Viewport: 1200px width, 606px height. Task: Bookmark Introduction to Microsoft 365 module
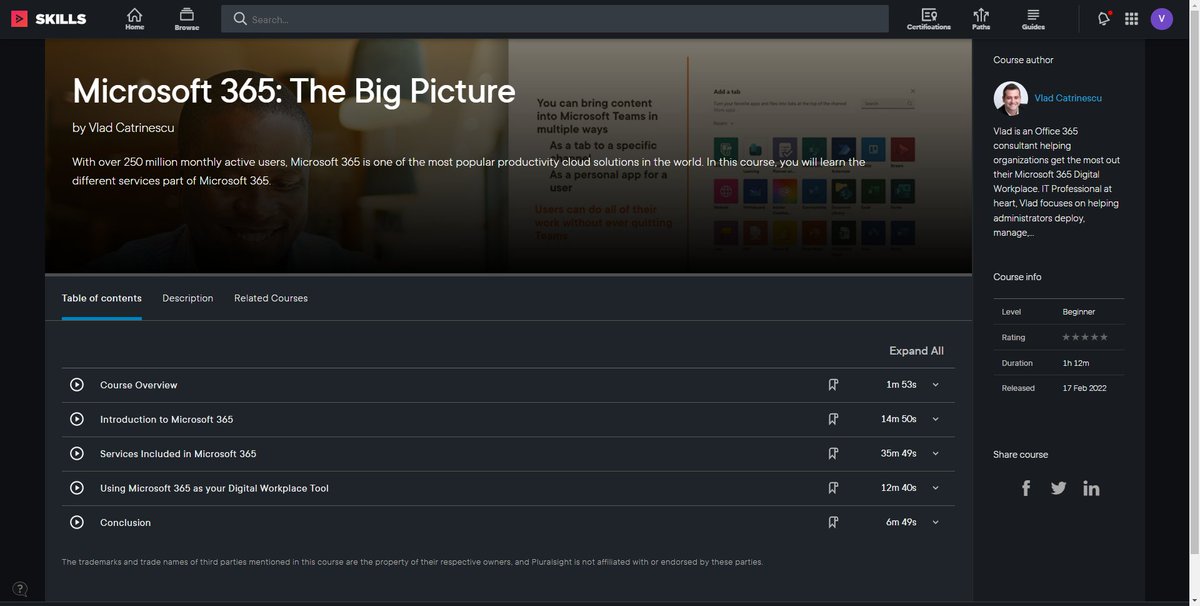(833, 419)
